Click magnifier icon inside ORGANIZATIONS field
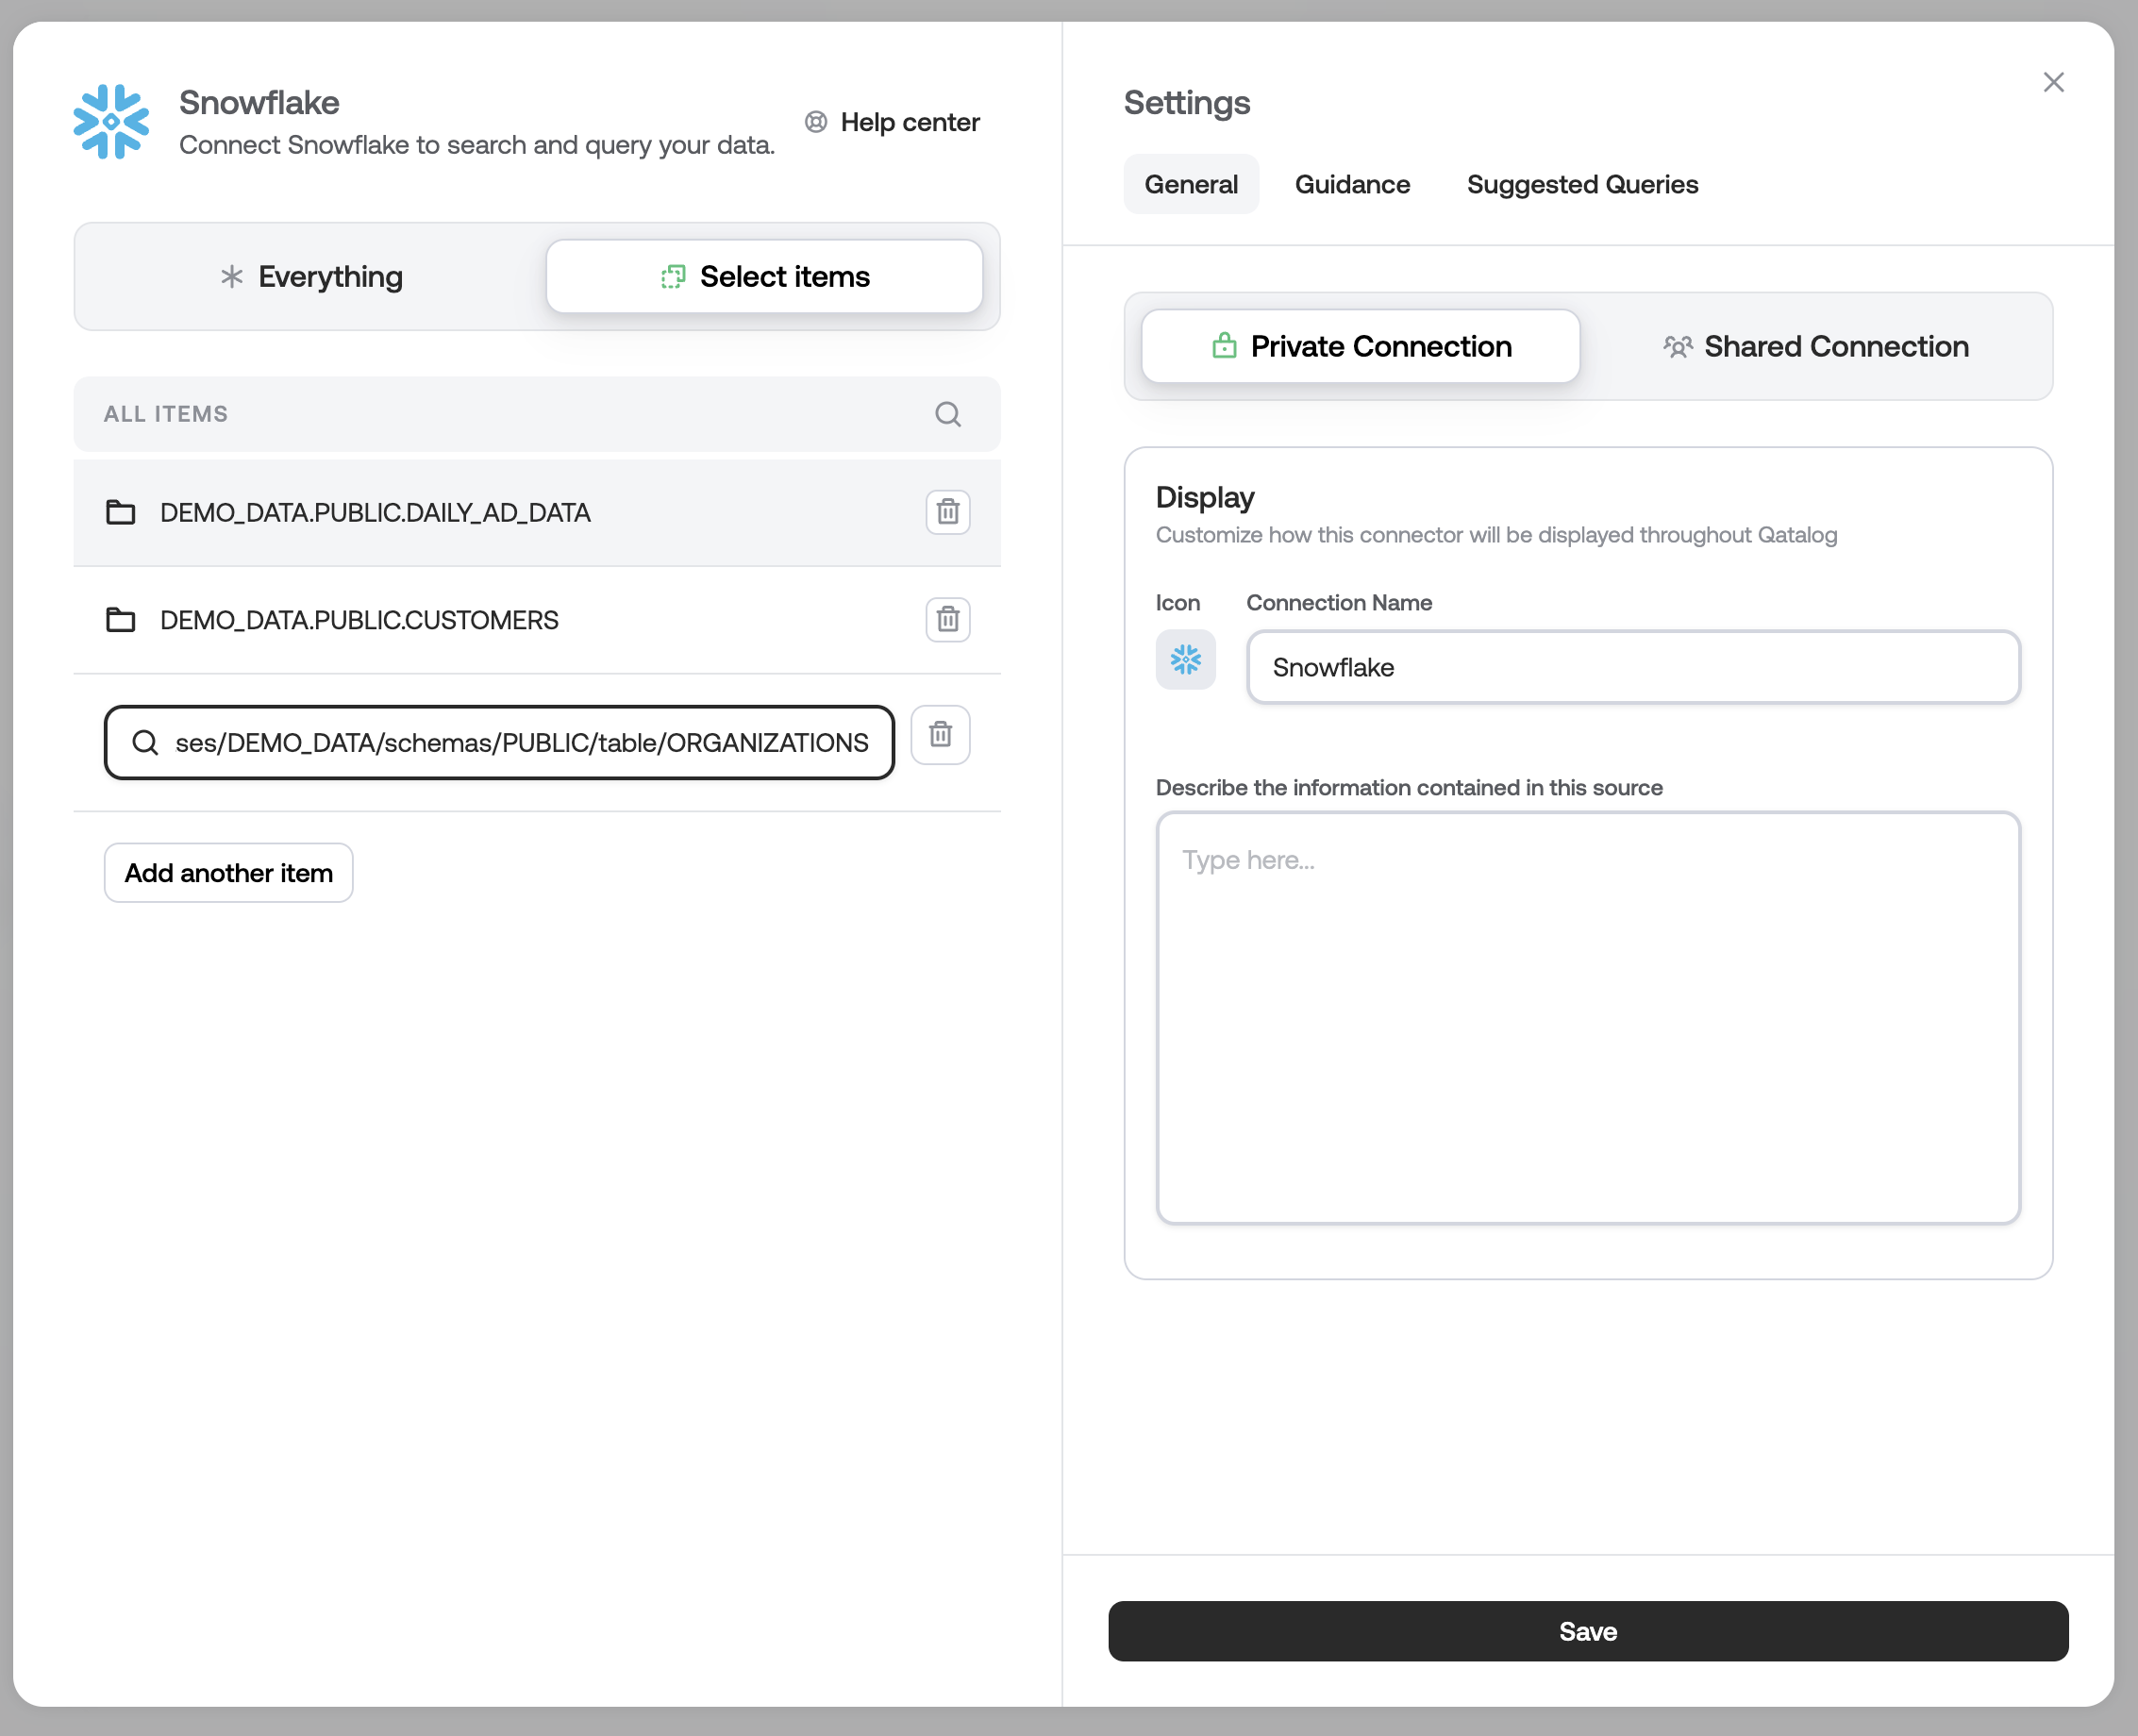Viewport: 2138px width, 1736px height. coord(146,743)
